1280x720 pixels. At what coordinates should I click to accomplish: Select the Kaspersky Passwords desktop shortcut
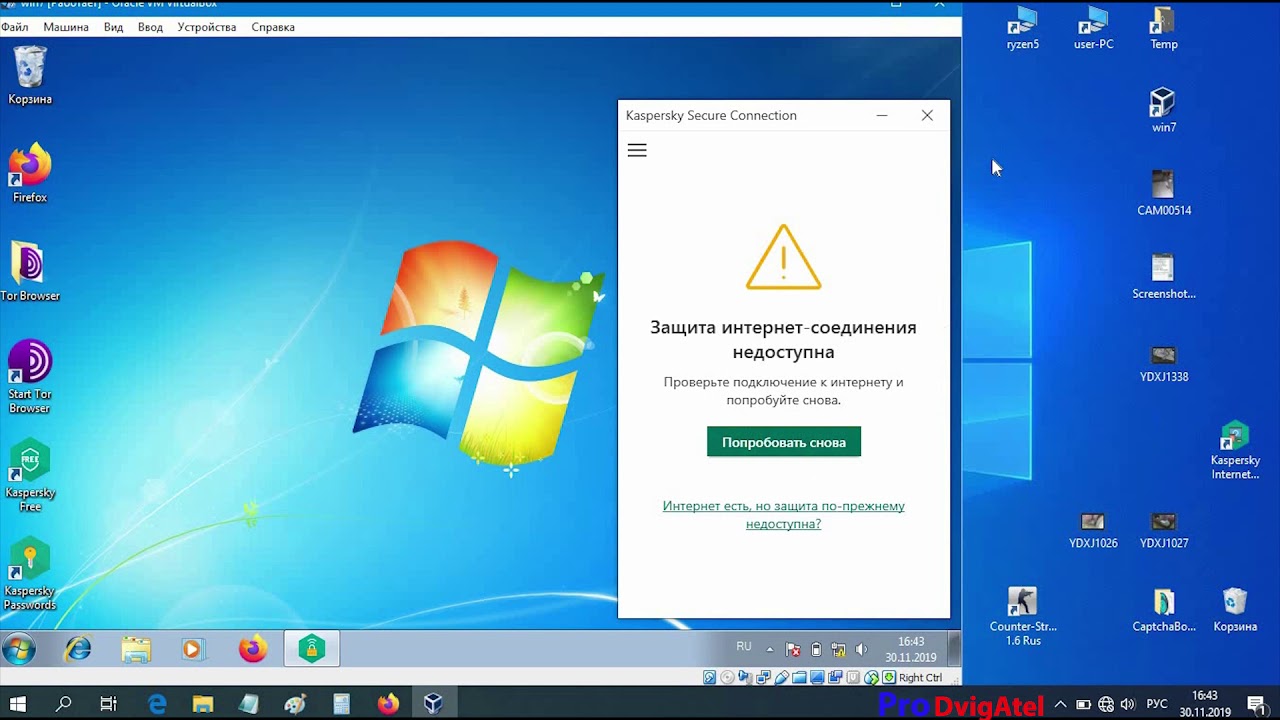click(x=30, y=575)
